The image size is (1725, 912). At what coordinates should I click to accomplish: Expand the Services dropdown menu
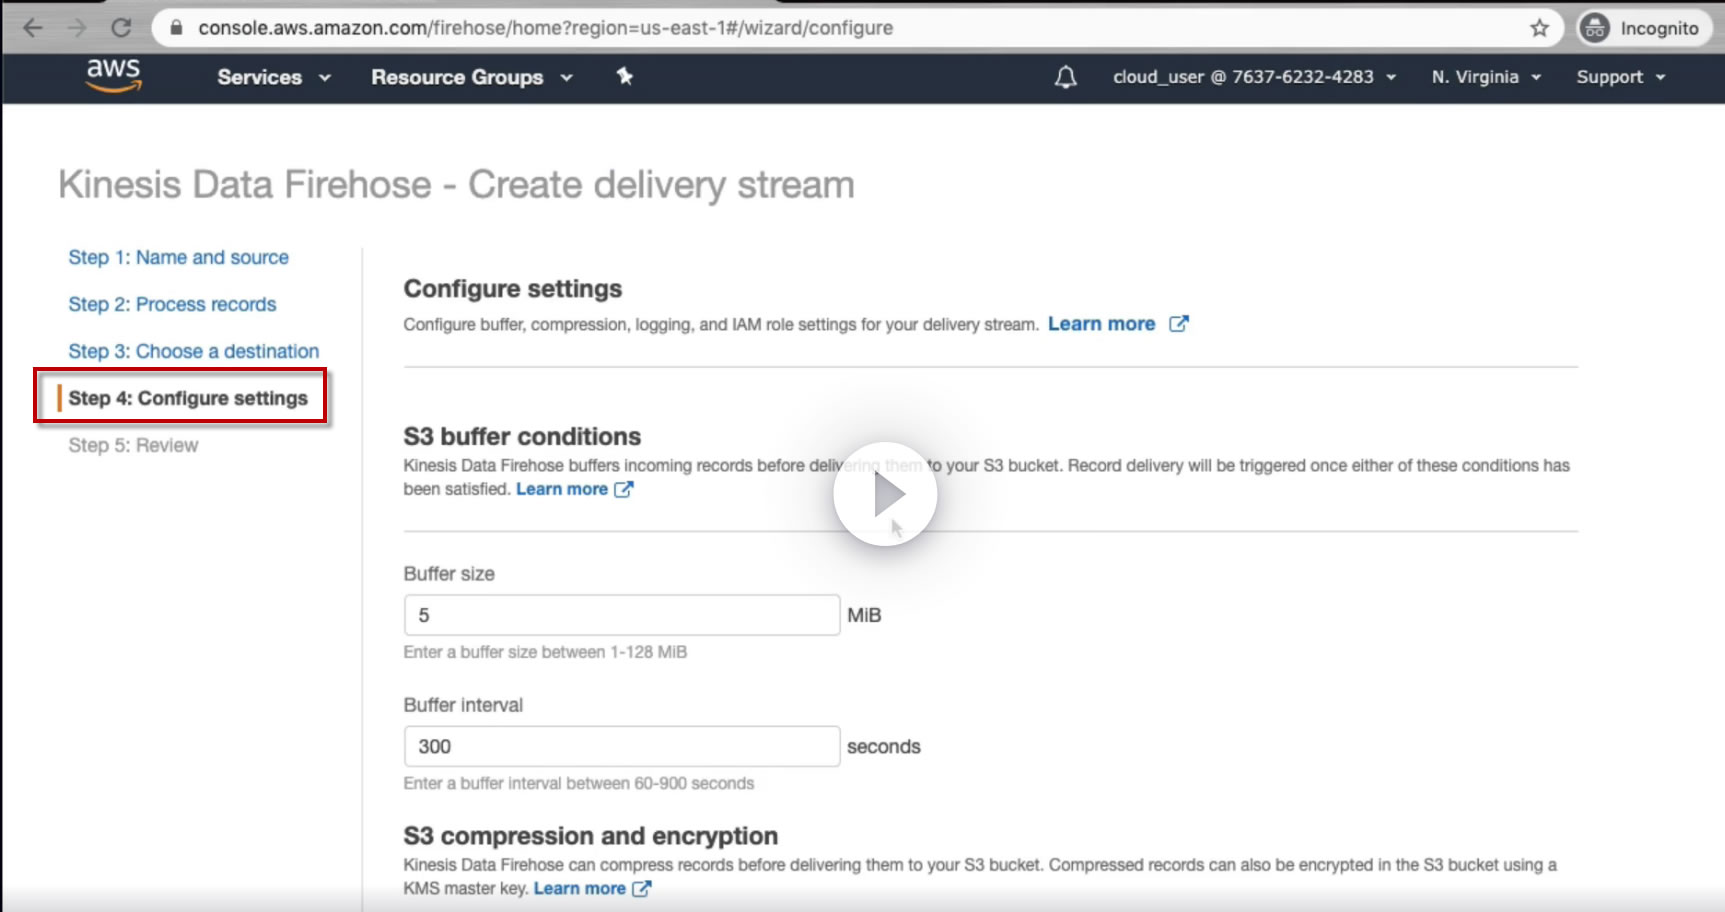click(x=274, y=77)
